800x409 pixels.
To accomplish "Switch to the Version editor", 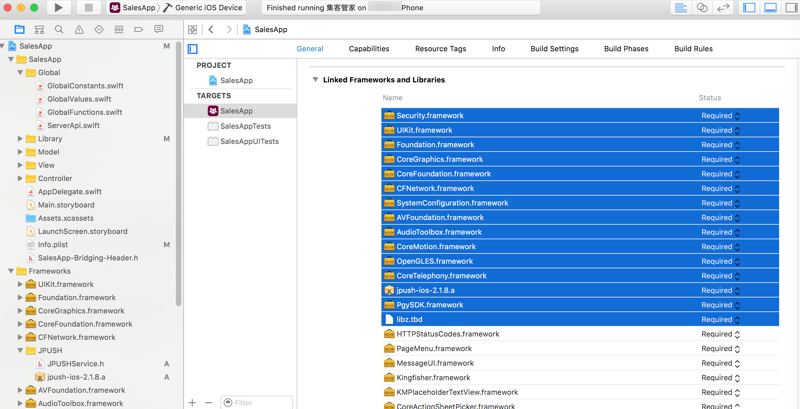I will click(x=723, y=8).
